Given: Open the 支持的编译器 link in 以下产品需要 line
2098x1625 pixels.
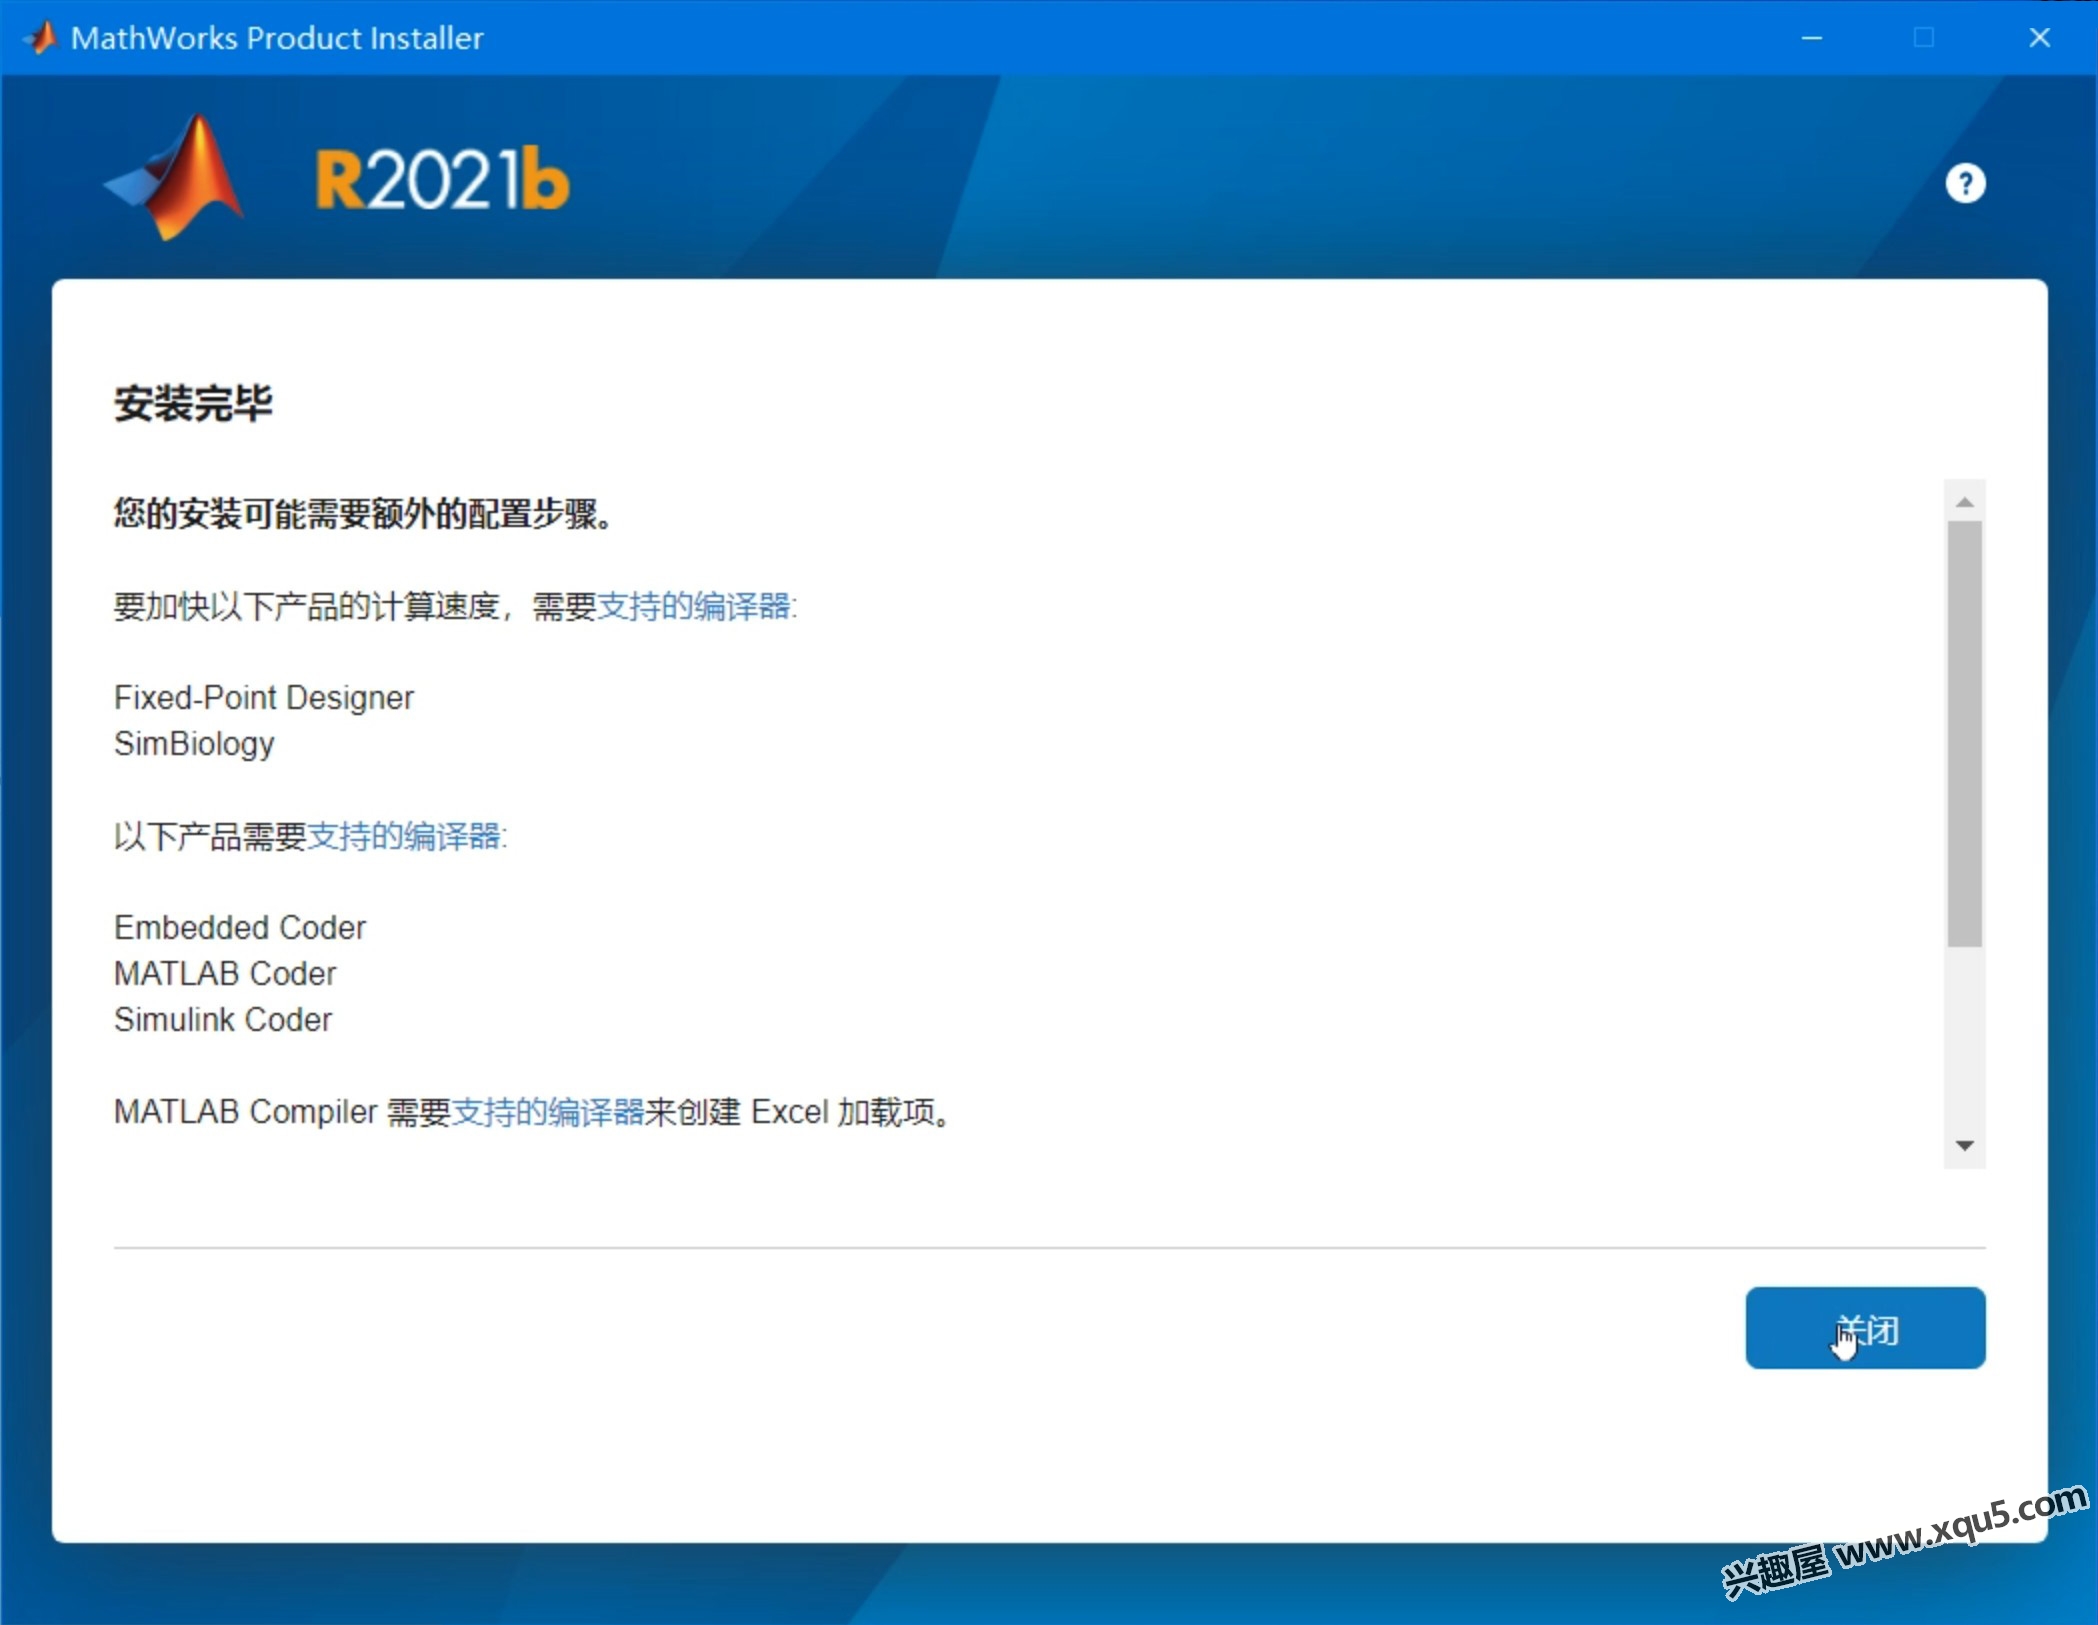Looking at the screenshot, I should pyautogui.click(x=403, y=836).
